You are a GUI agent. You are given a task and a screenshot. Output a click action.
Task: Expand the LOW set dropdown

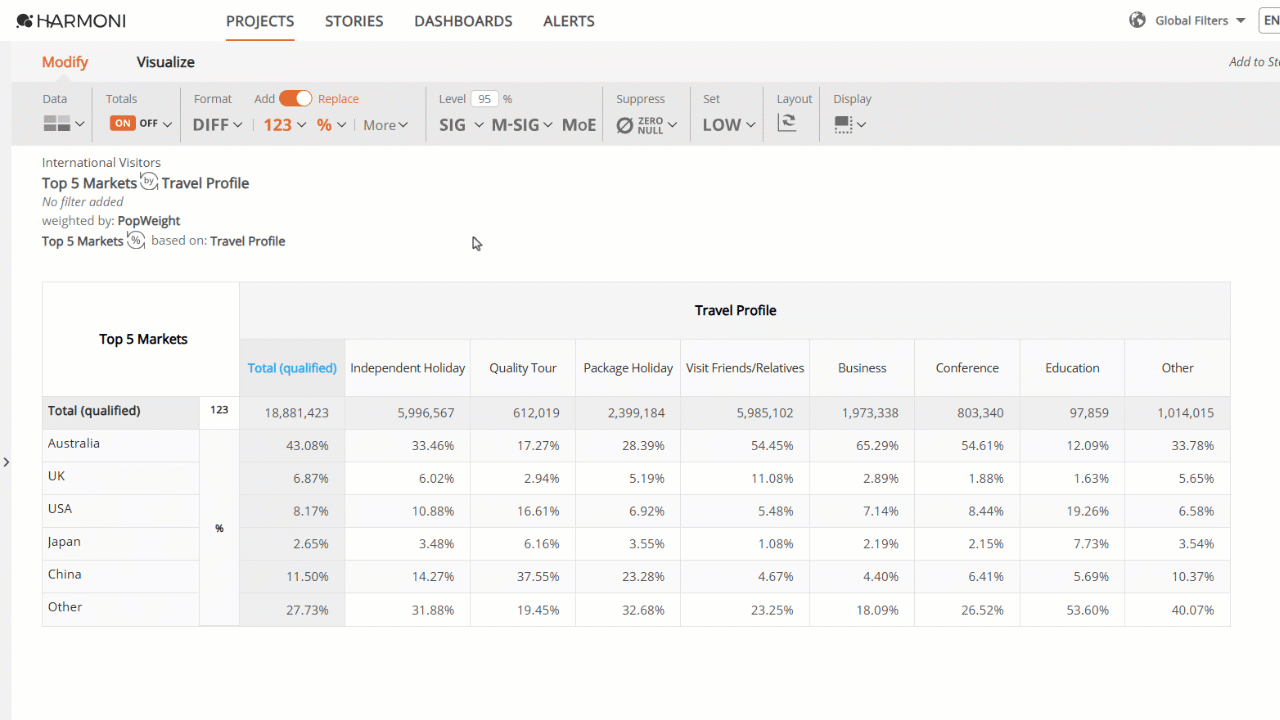[x=729, y=125]
